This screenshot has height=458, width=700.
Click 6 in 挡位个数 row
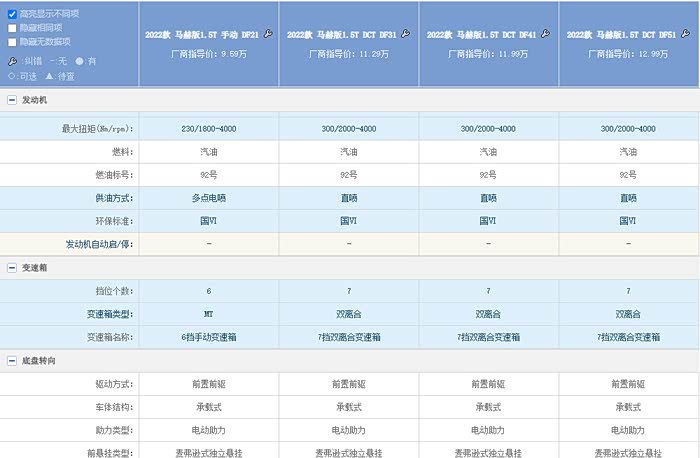click(x=208, y=291)
